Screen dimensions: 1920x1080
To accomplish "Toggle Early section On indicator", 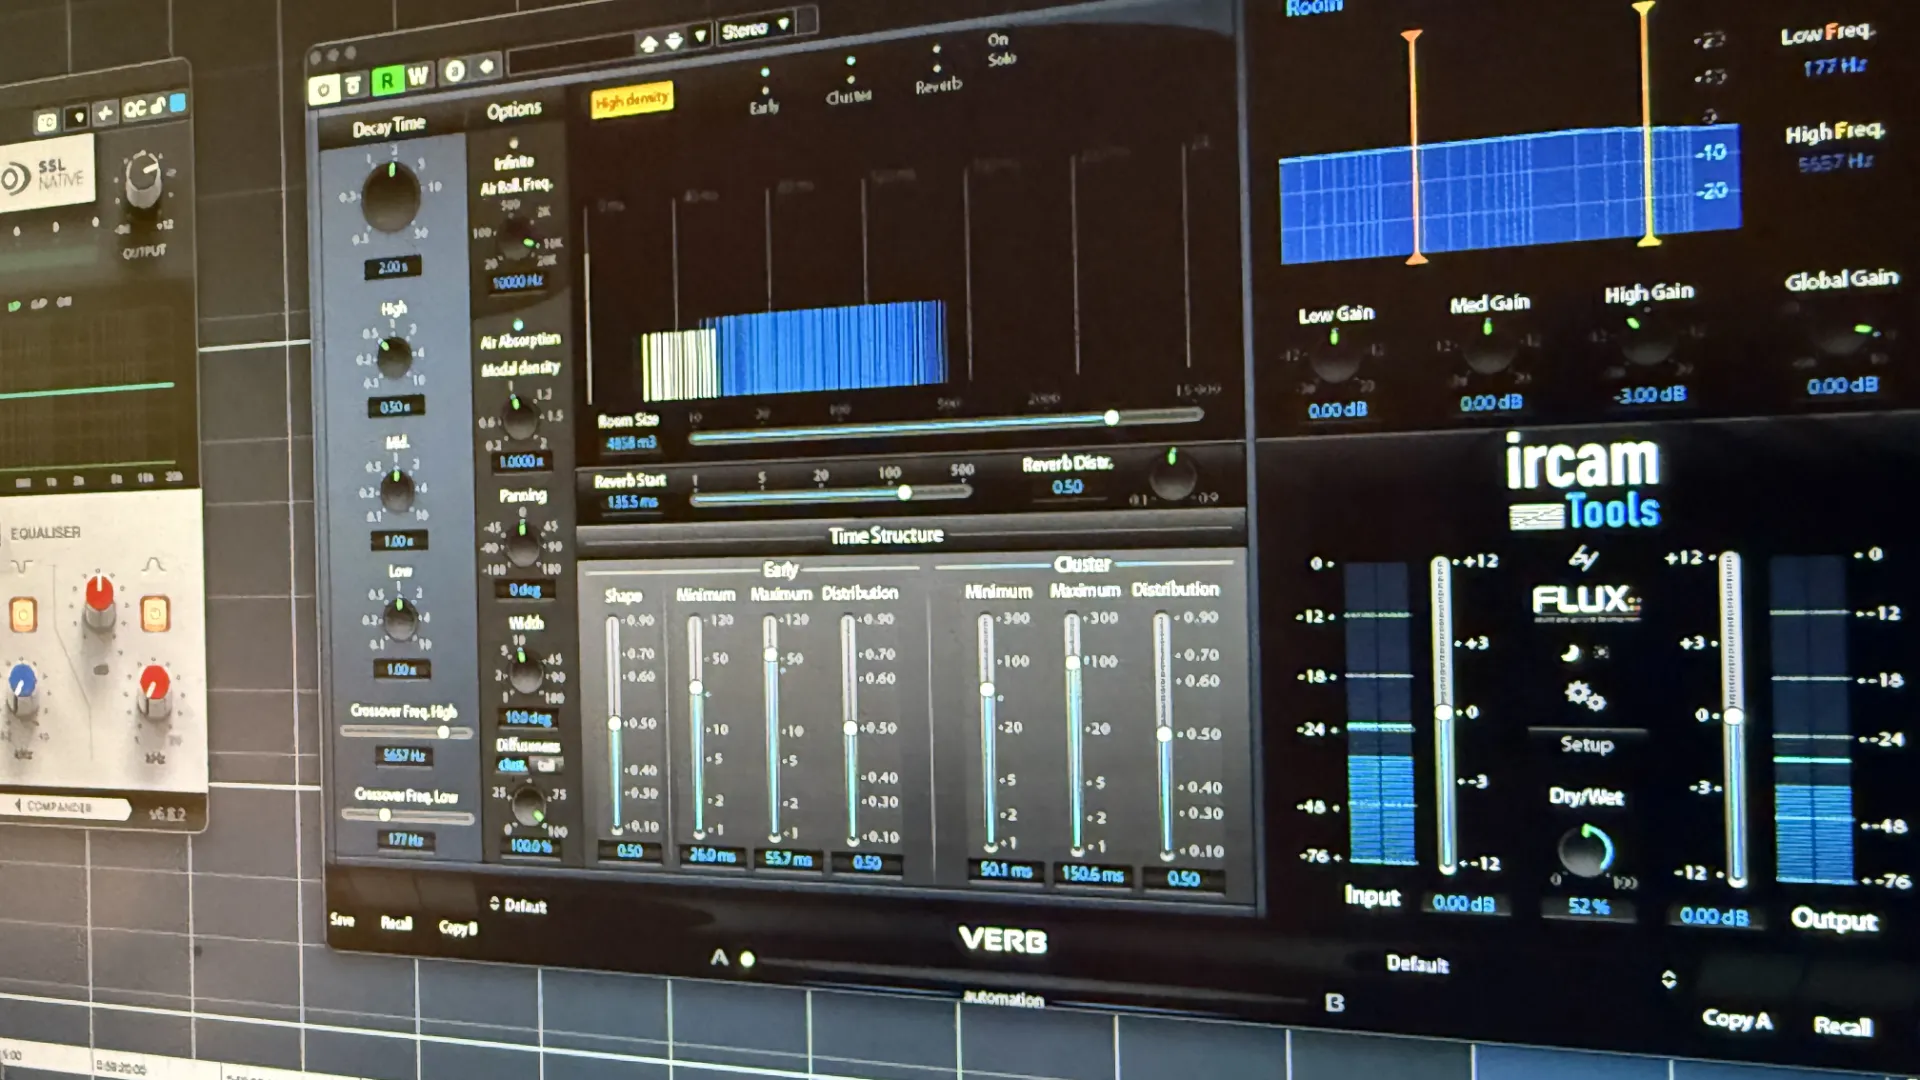I will pos(765,73).
